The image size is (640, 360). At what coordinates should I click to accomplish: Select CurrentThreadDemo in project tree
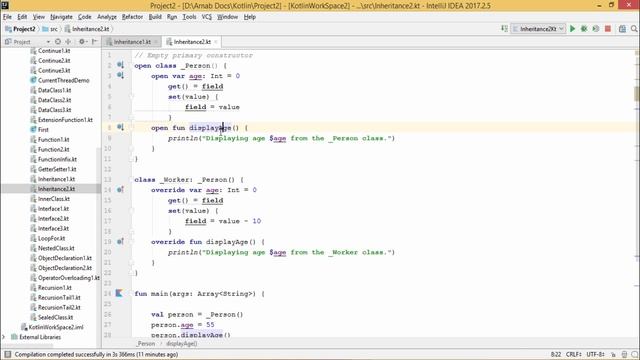click(63, 80)
